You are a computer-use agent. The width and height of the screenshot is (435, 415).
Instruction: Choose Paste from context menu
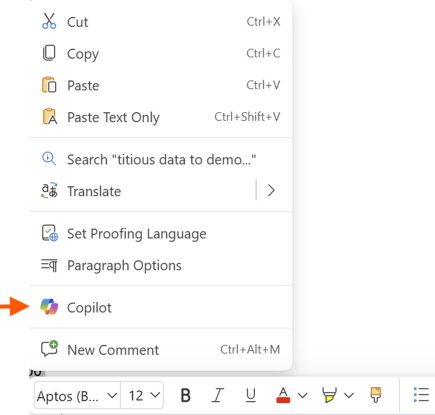[161, 85]
